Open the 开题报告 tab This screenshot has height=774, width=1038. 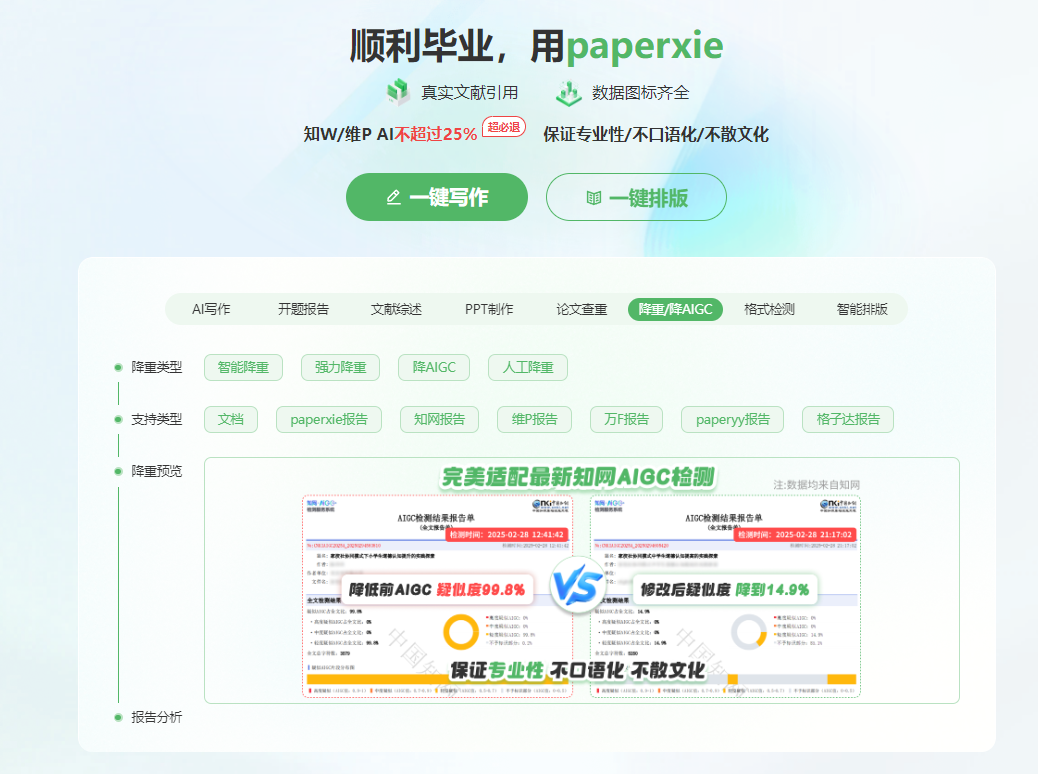click(303, 309)
